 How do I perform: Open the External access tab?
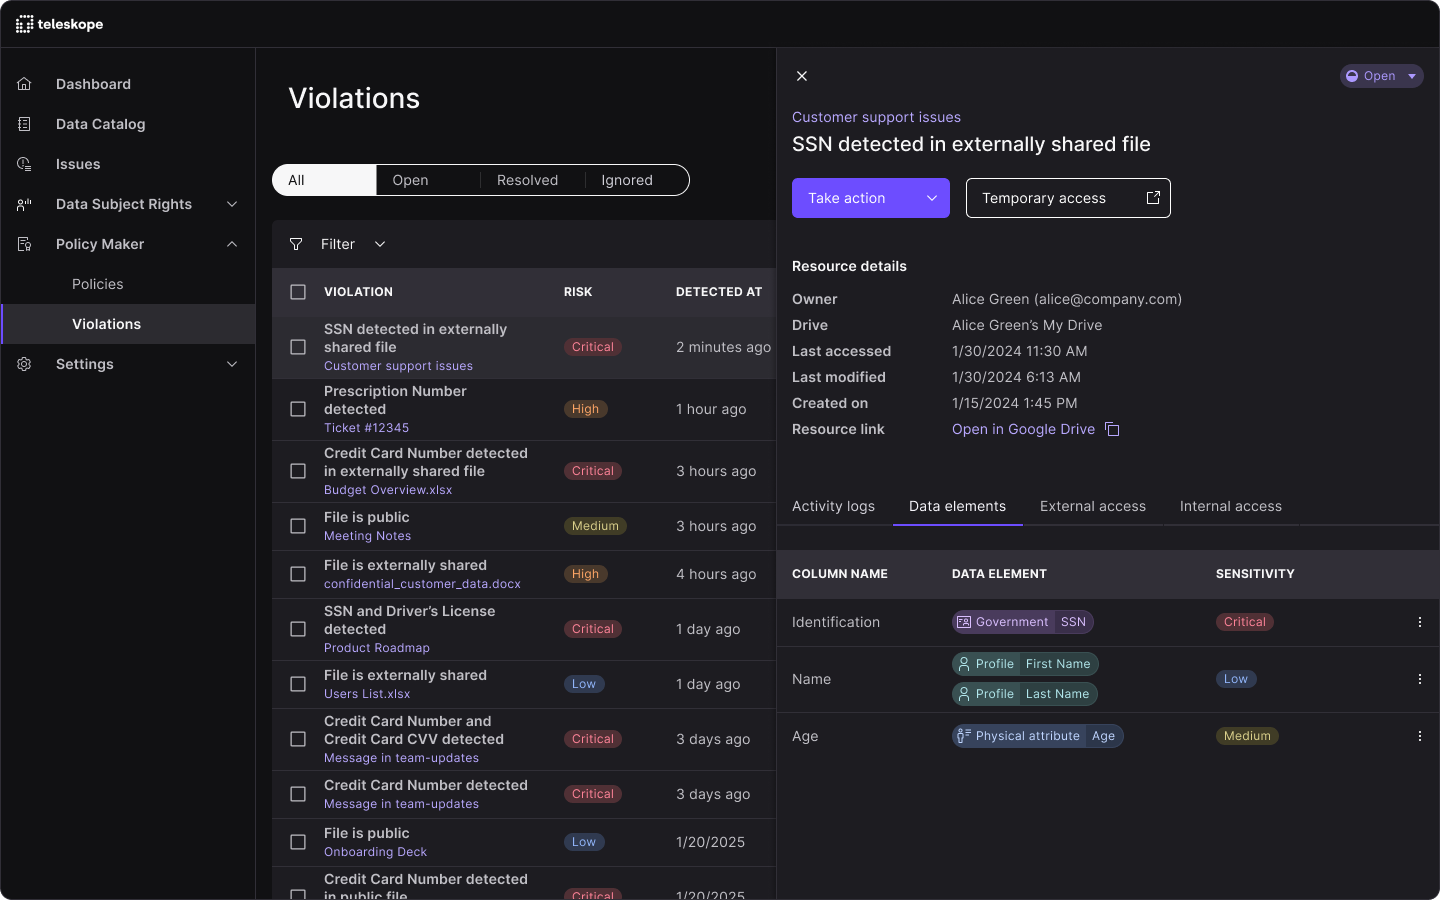pyautogui.click(x=1093, y=506)
